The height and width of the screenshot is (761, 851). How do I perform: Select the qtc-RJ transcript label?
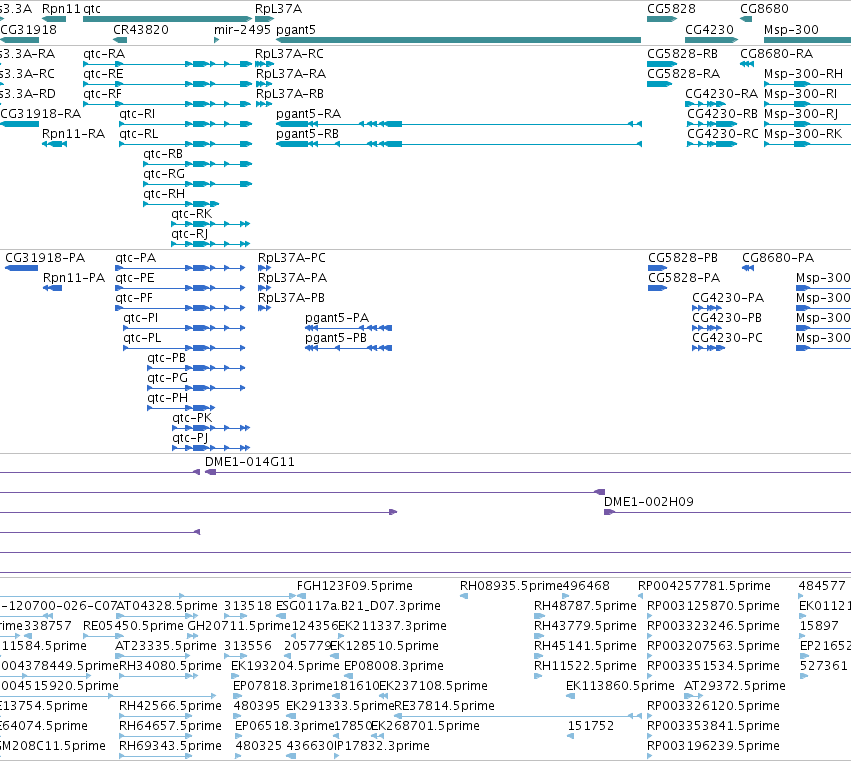(x=190, y=234)
